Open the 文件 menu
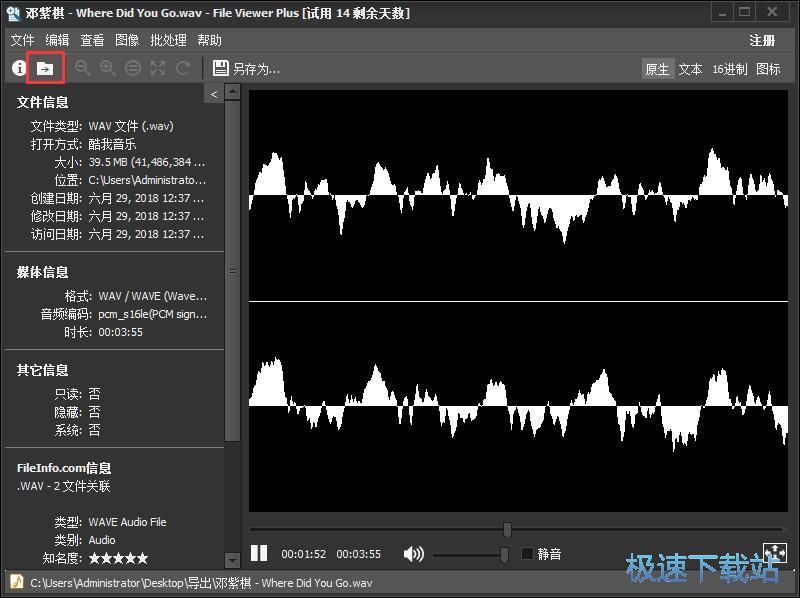 tap(22, 40)
